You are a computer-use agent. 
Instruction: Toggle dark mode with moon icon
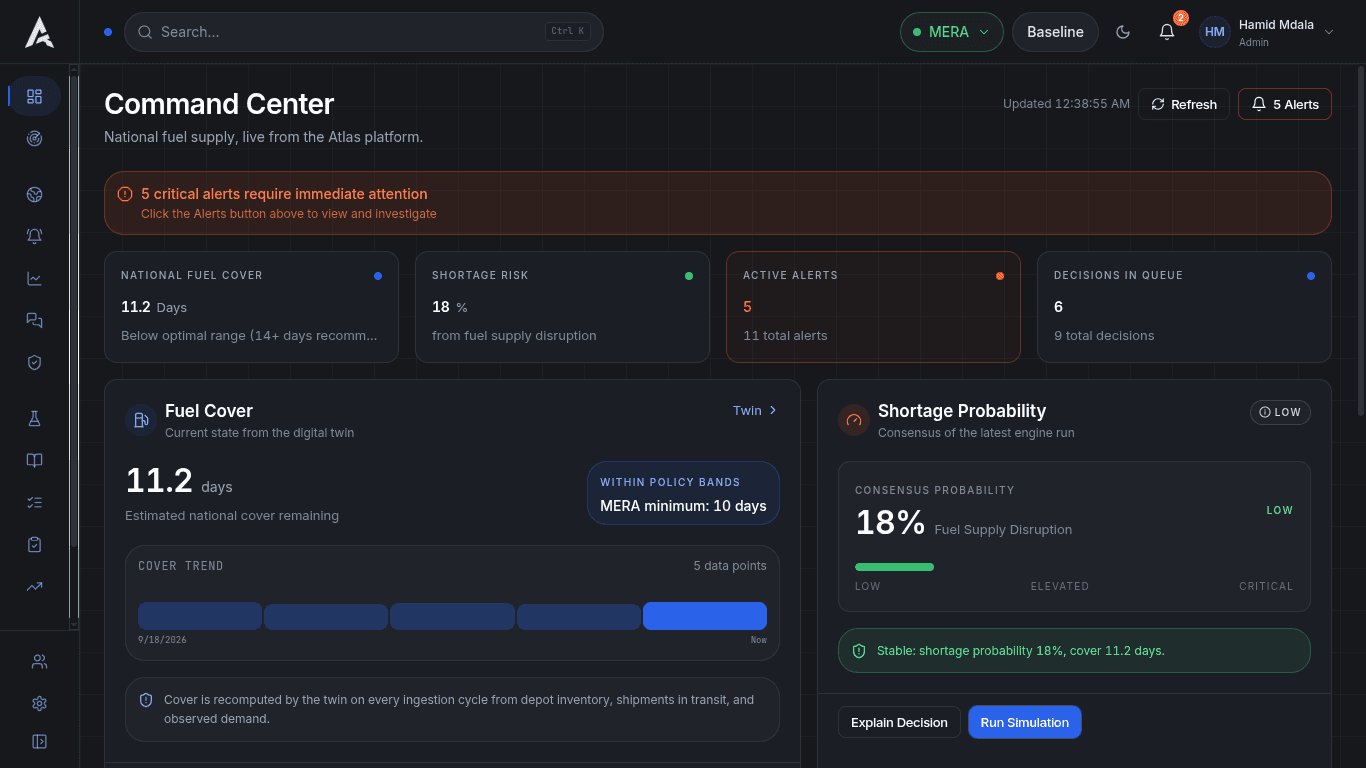point(1122,32)
